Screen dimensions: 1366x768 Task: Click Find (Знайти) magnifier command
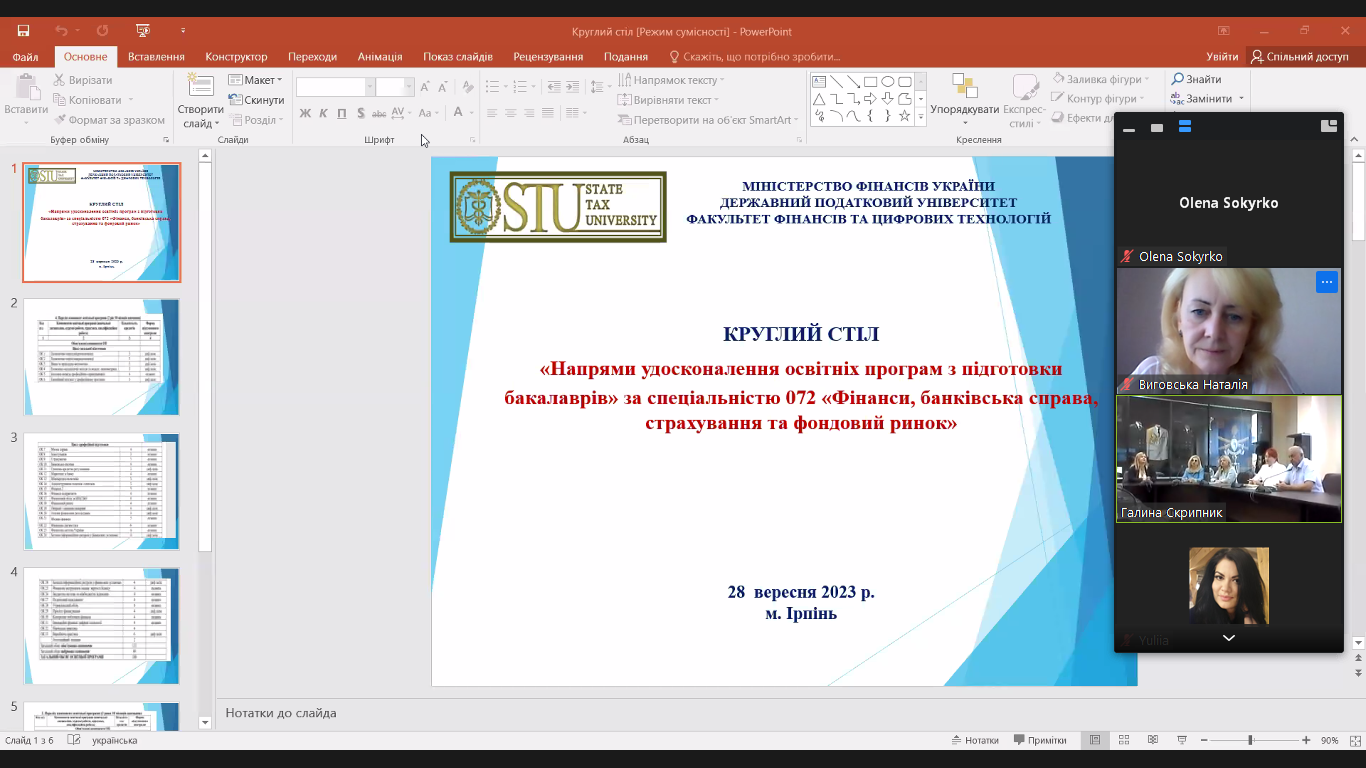[x=1197, y=79]
